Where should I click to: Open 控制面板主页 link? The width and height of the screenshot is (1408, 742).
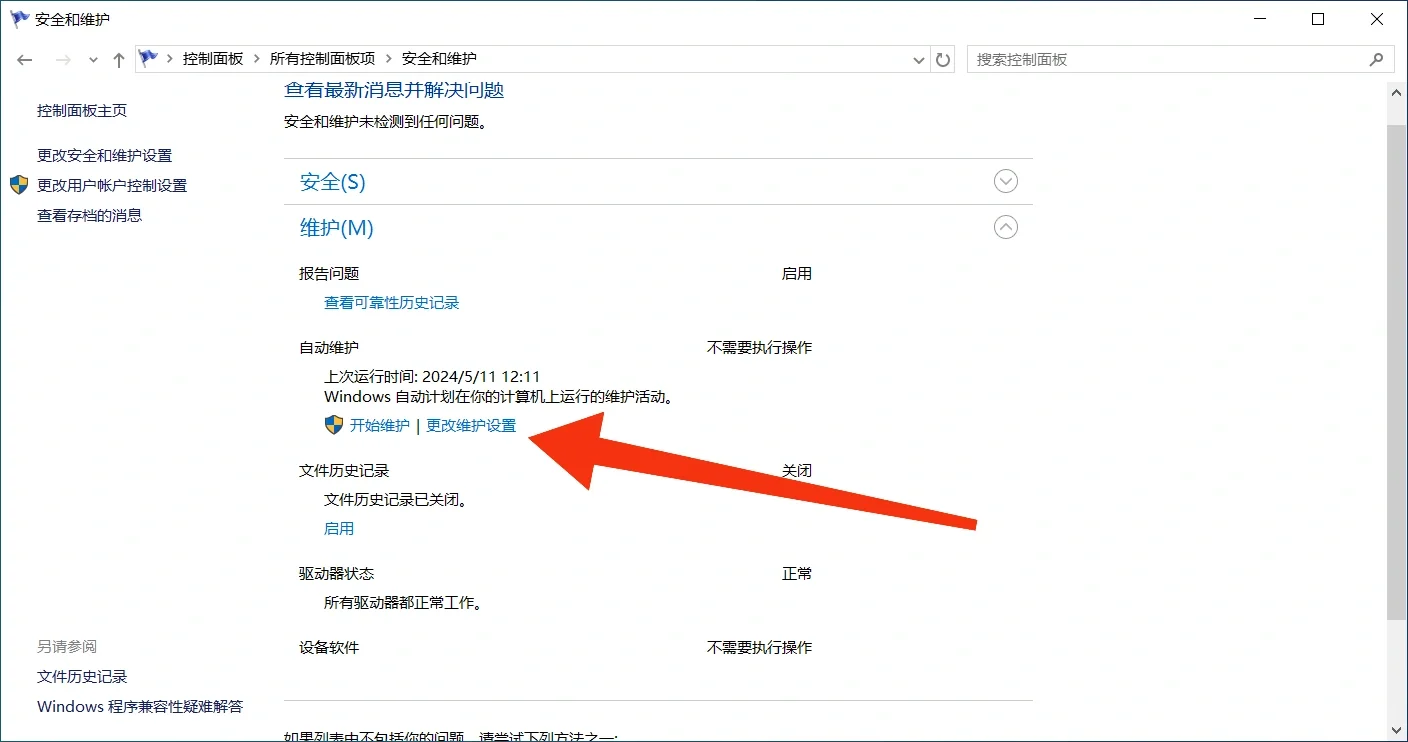(82, 111)
